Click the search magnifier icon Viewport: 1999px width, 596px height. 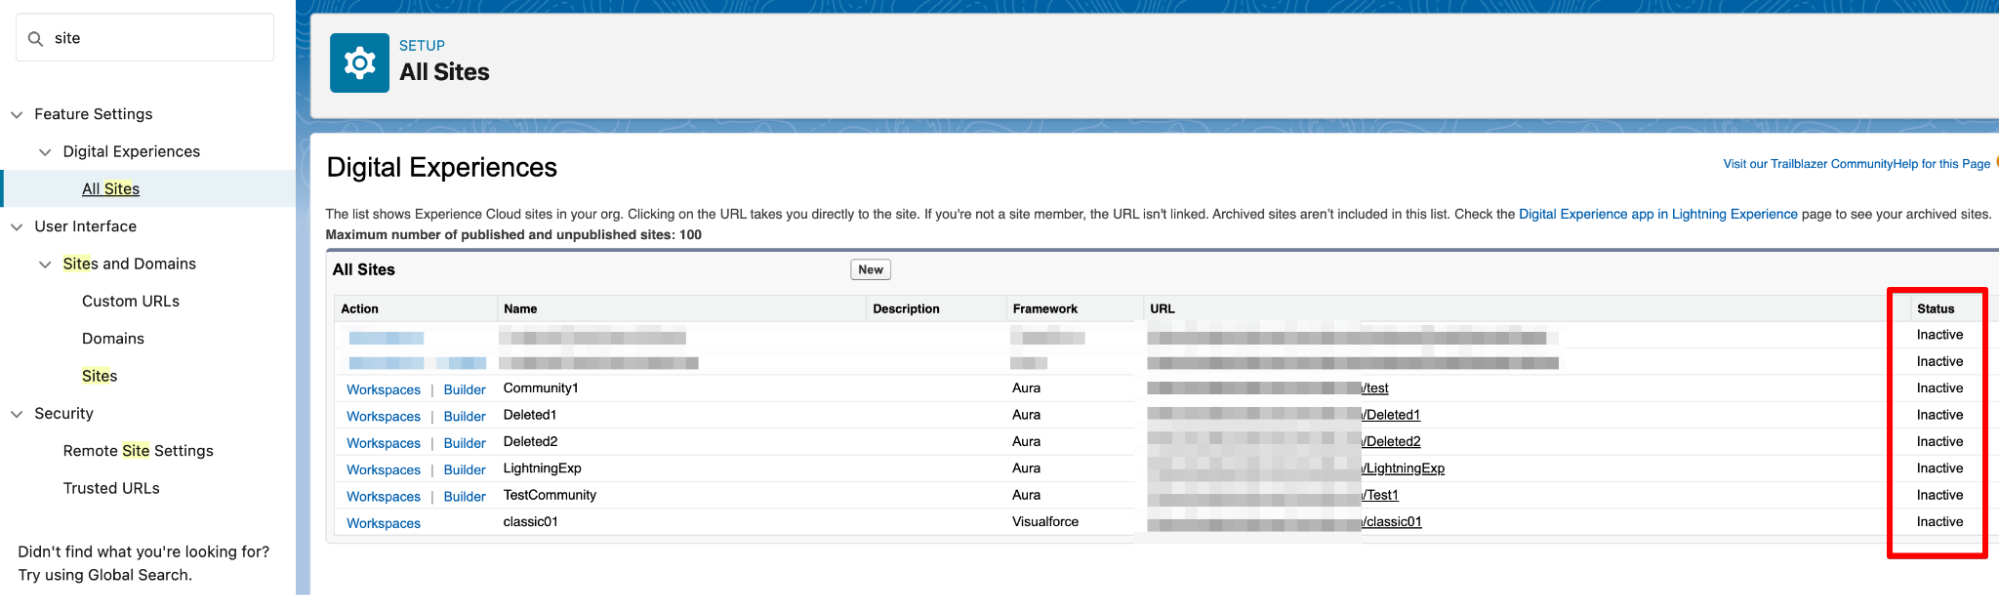pos(36,39)
